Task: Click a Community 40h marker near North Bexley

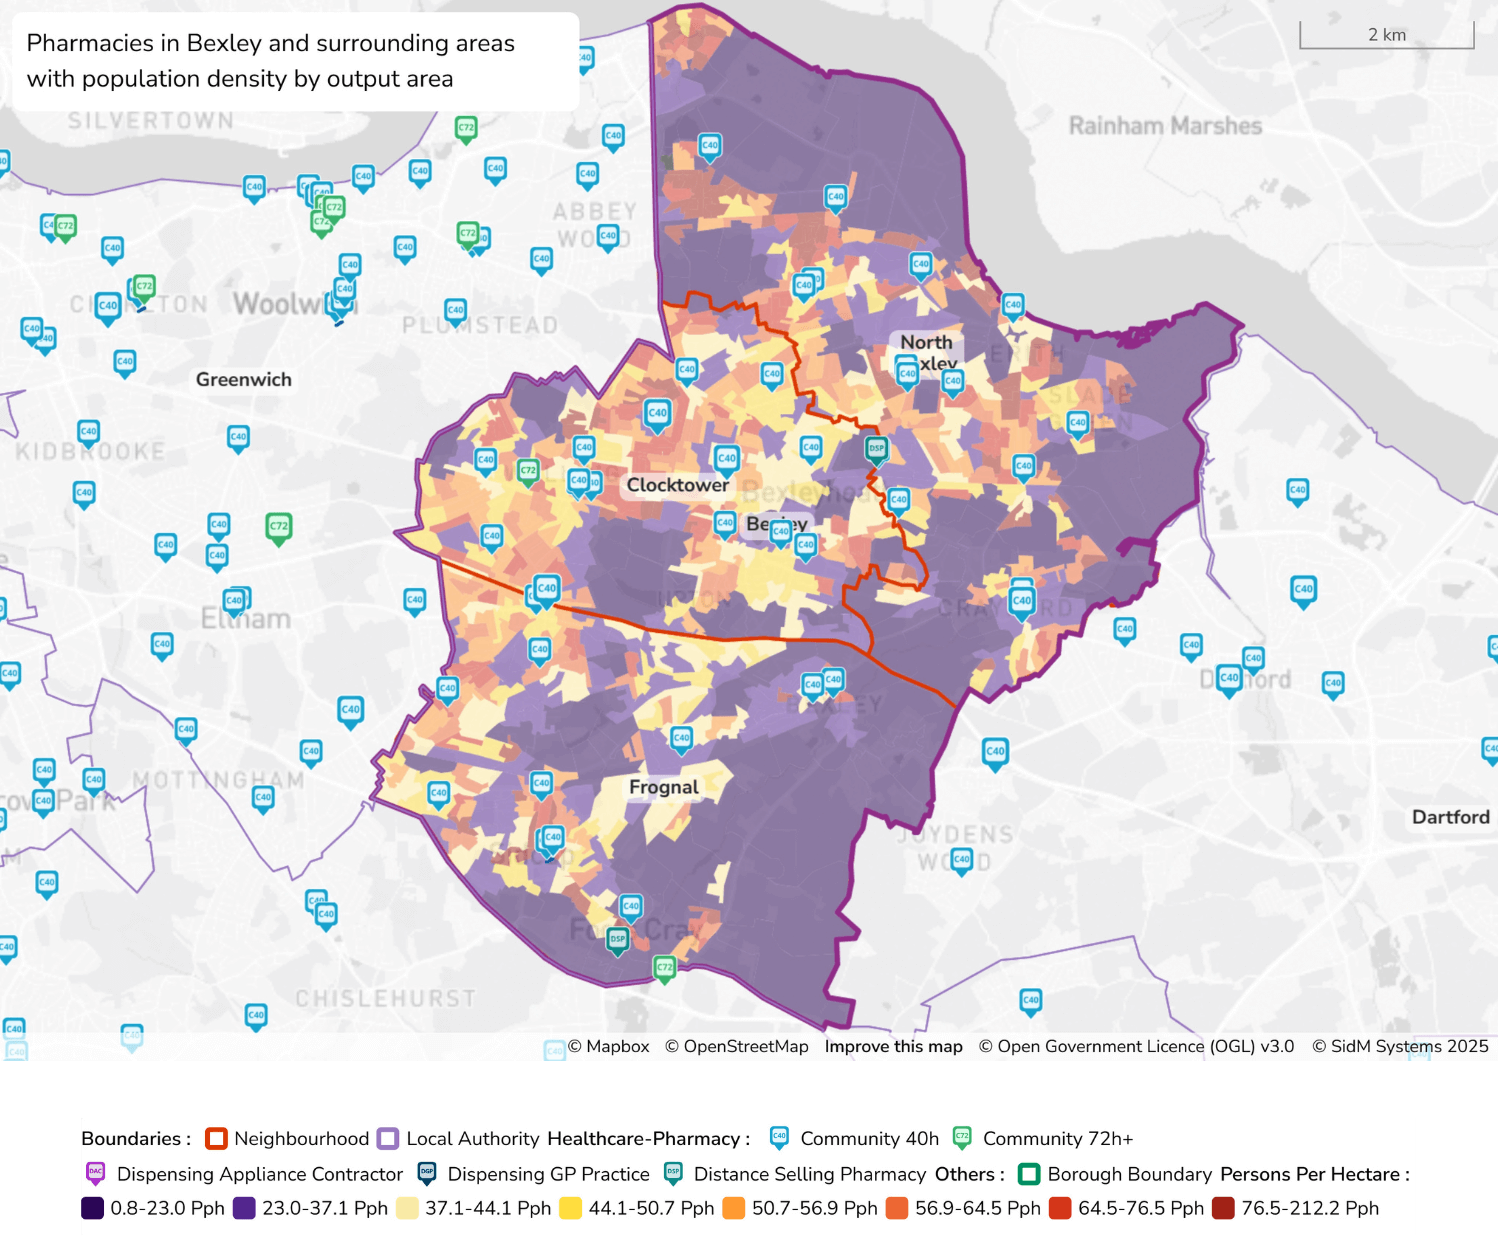Action: tap(907, 371)
